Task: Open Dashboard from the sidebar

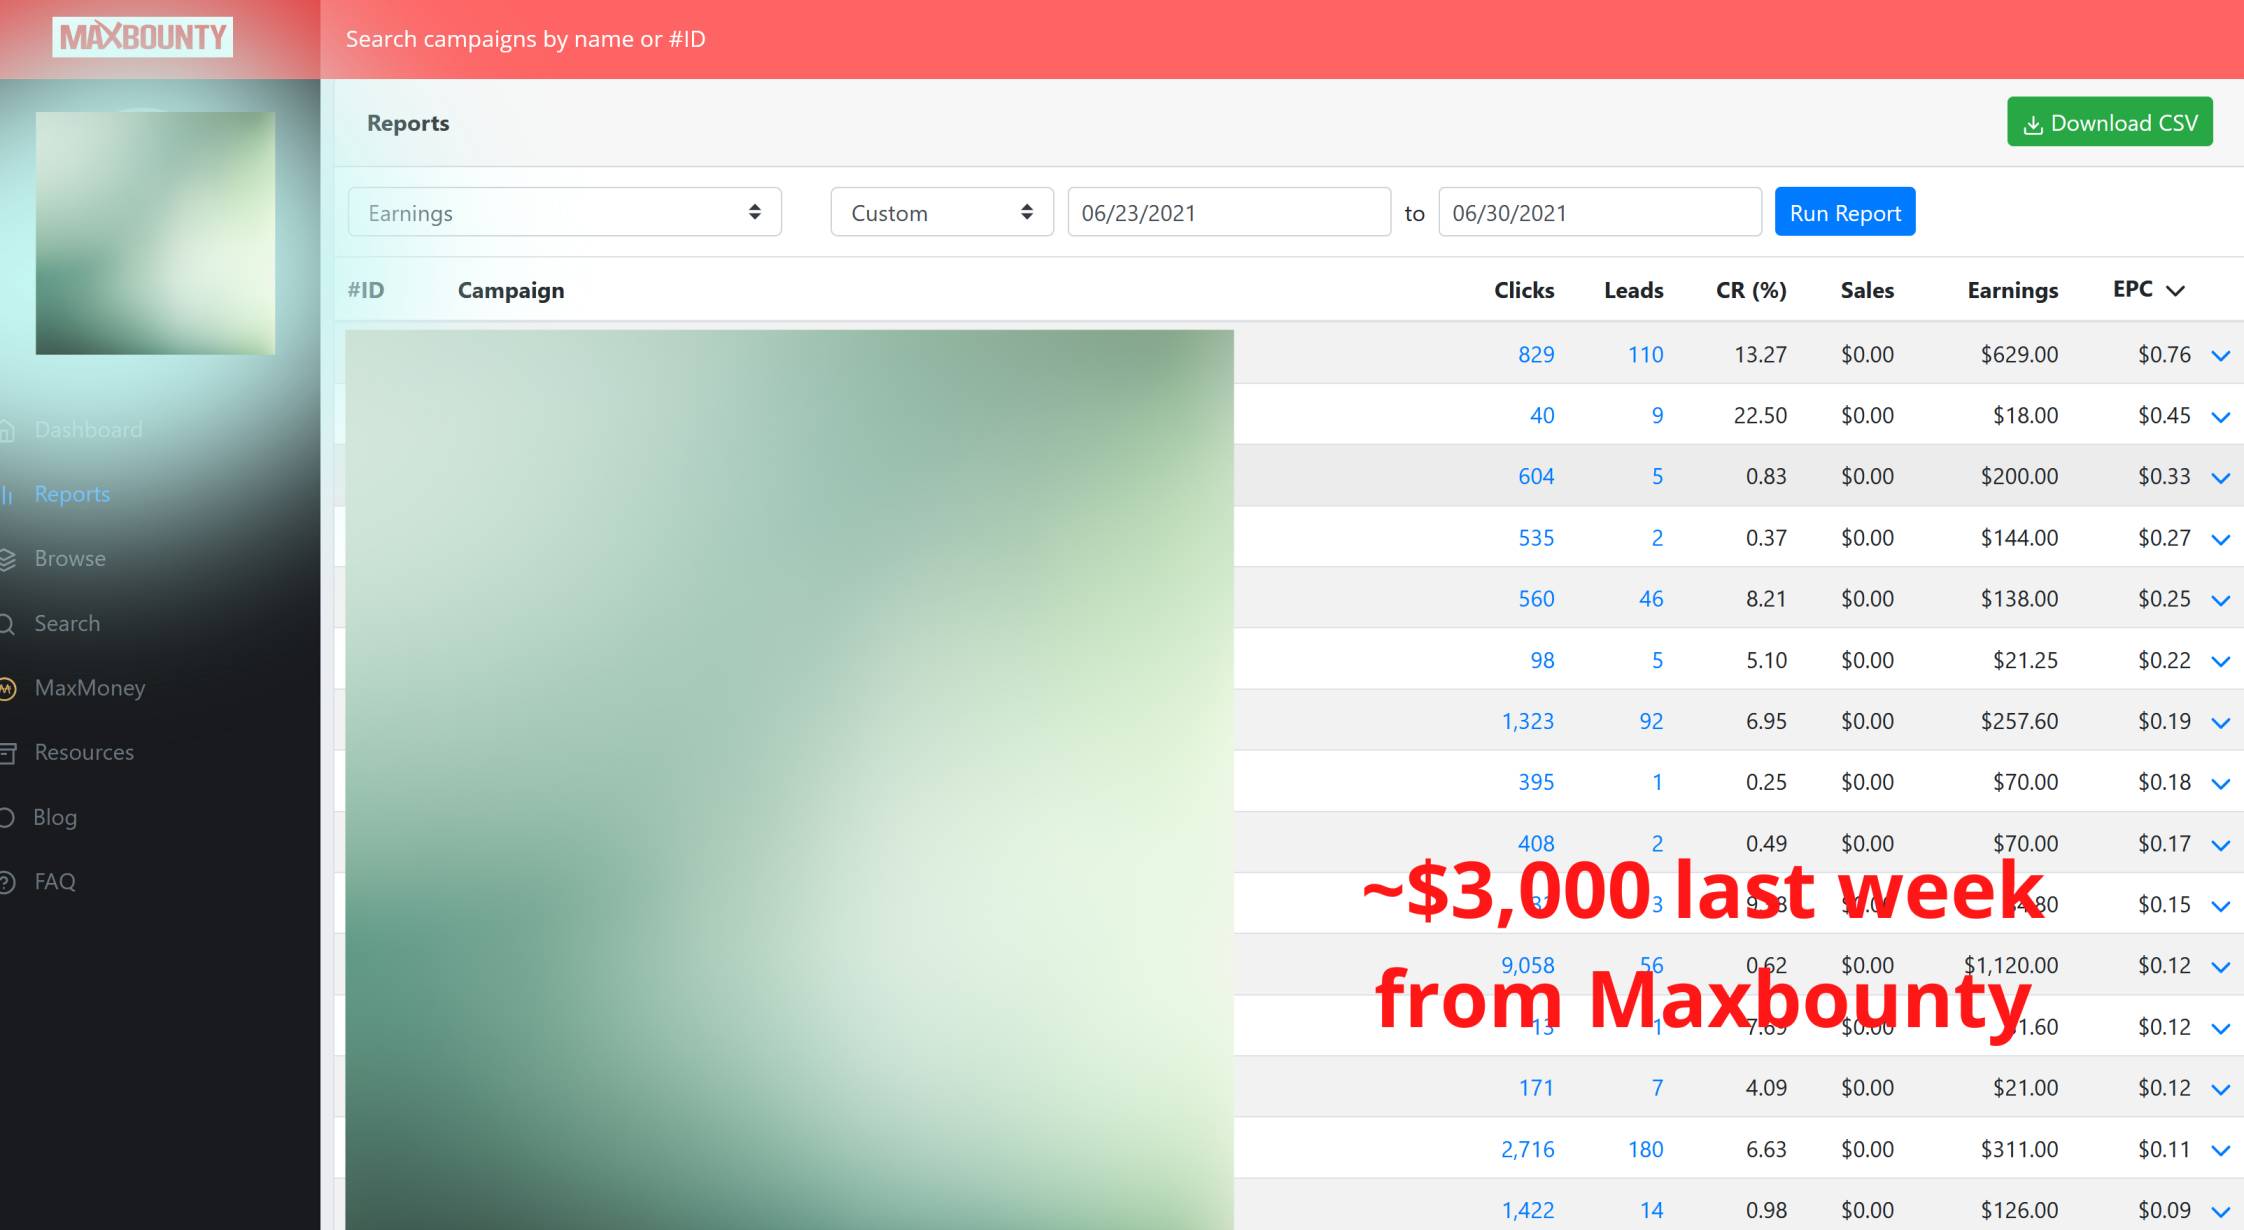Action: point(89,430)
